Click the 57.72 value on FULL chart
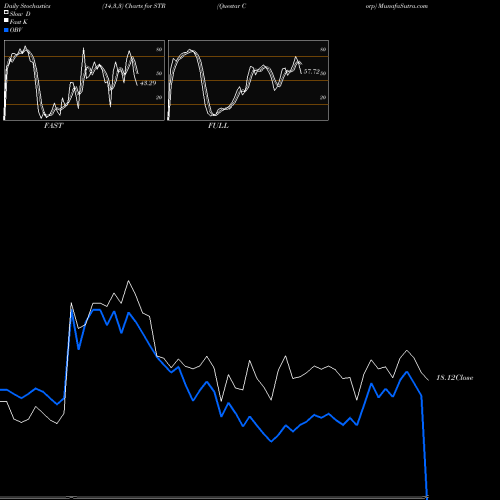The width and height of the screenshot is (500, 500). click(x=312, y=72)
